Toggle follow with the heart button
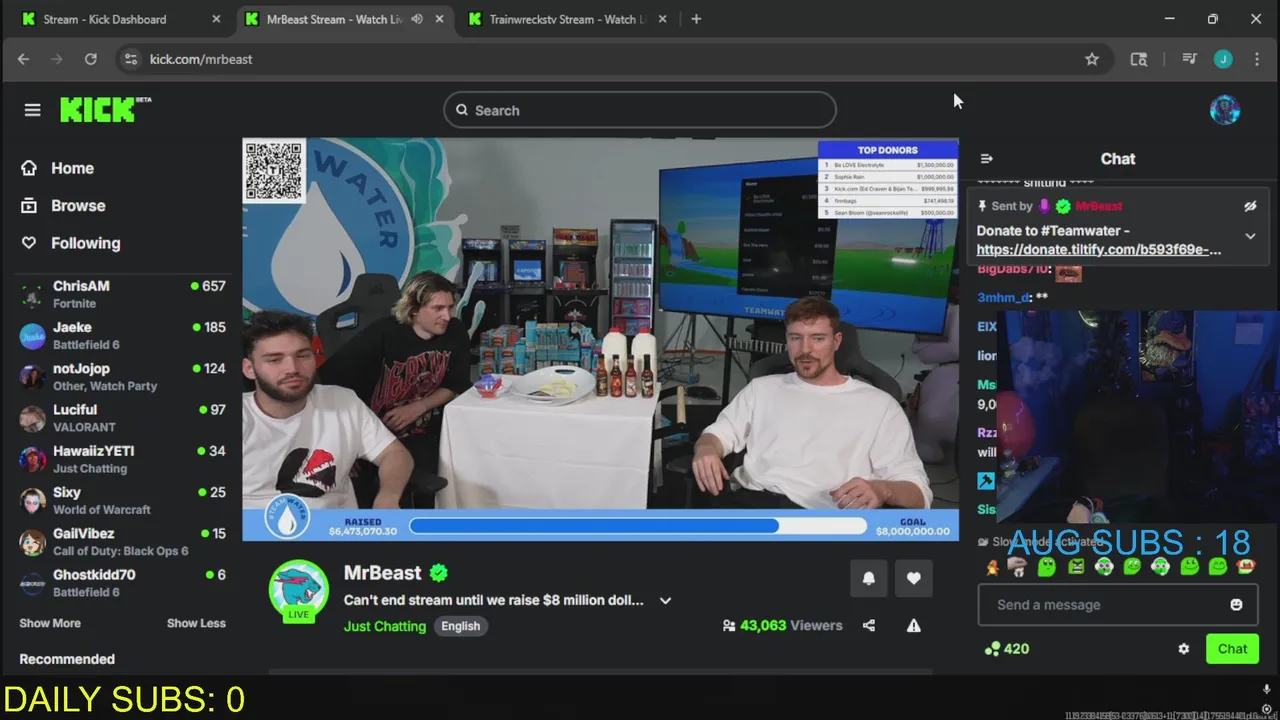This screenshot has height=720, width=1280. (913, 578)
